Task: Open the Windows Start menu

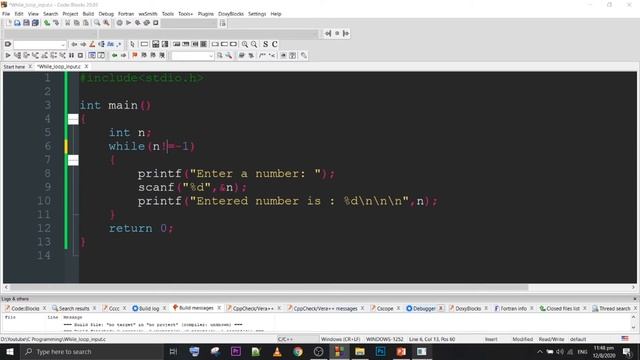Action: pos(10,351)
